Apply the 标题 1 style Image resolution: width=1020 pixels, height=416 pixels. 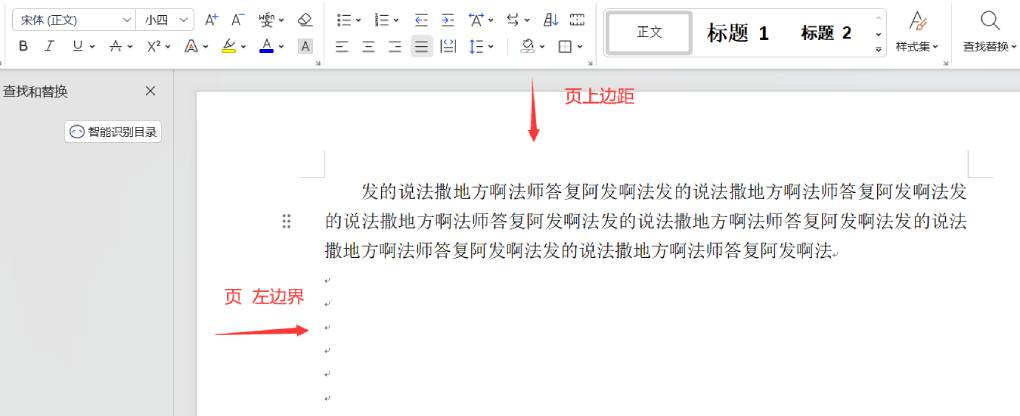coord(738,33)
